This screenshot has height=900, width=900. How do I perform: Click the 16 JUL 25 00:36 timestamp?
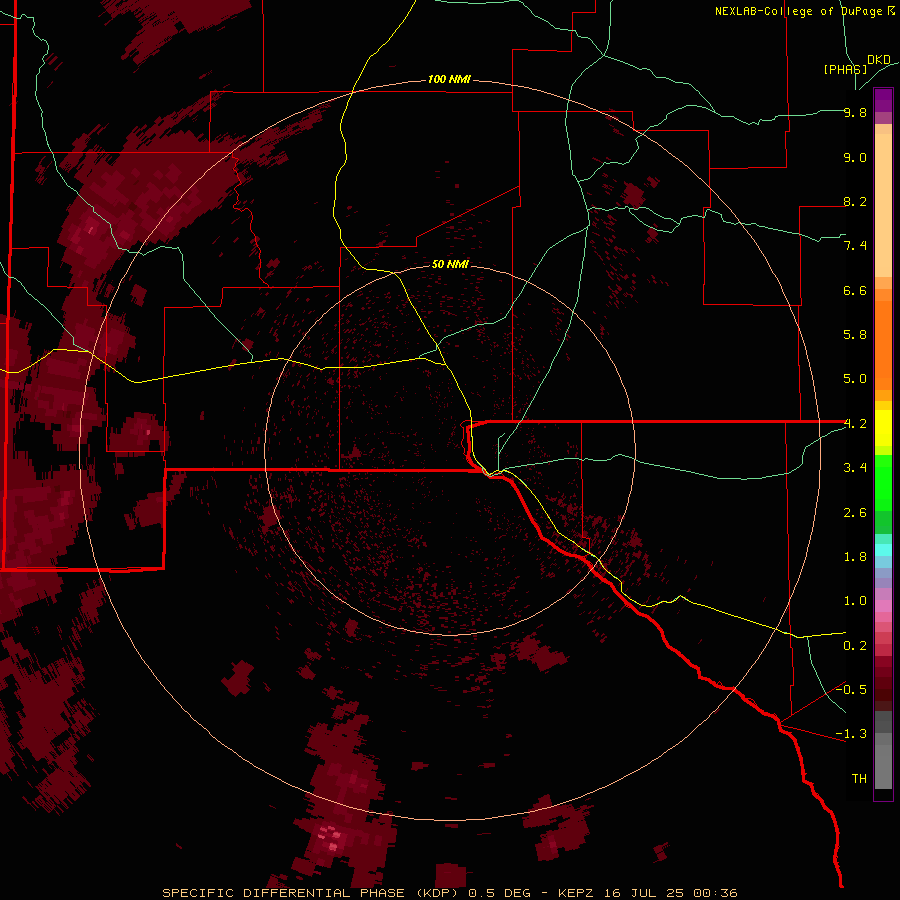(x=670, y=893)
